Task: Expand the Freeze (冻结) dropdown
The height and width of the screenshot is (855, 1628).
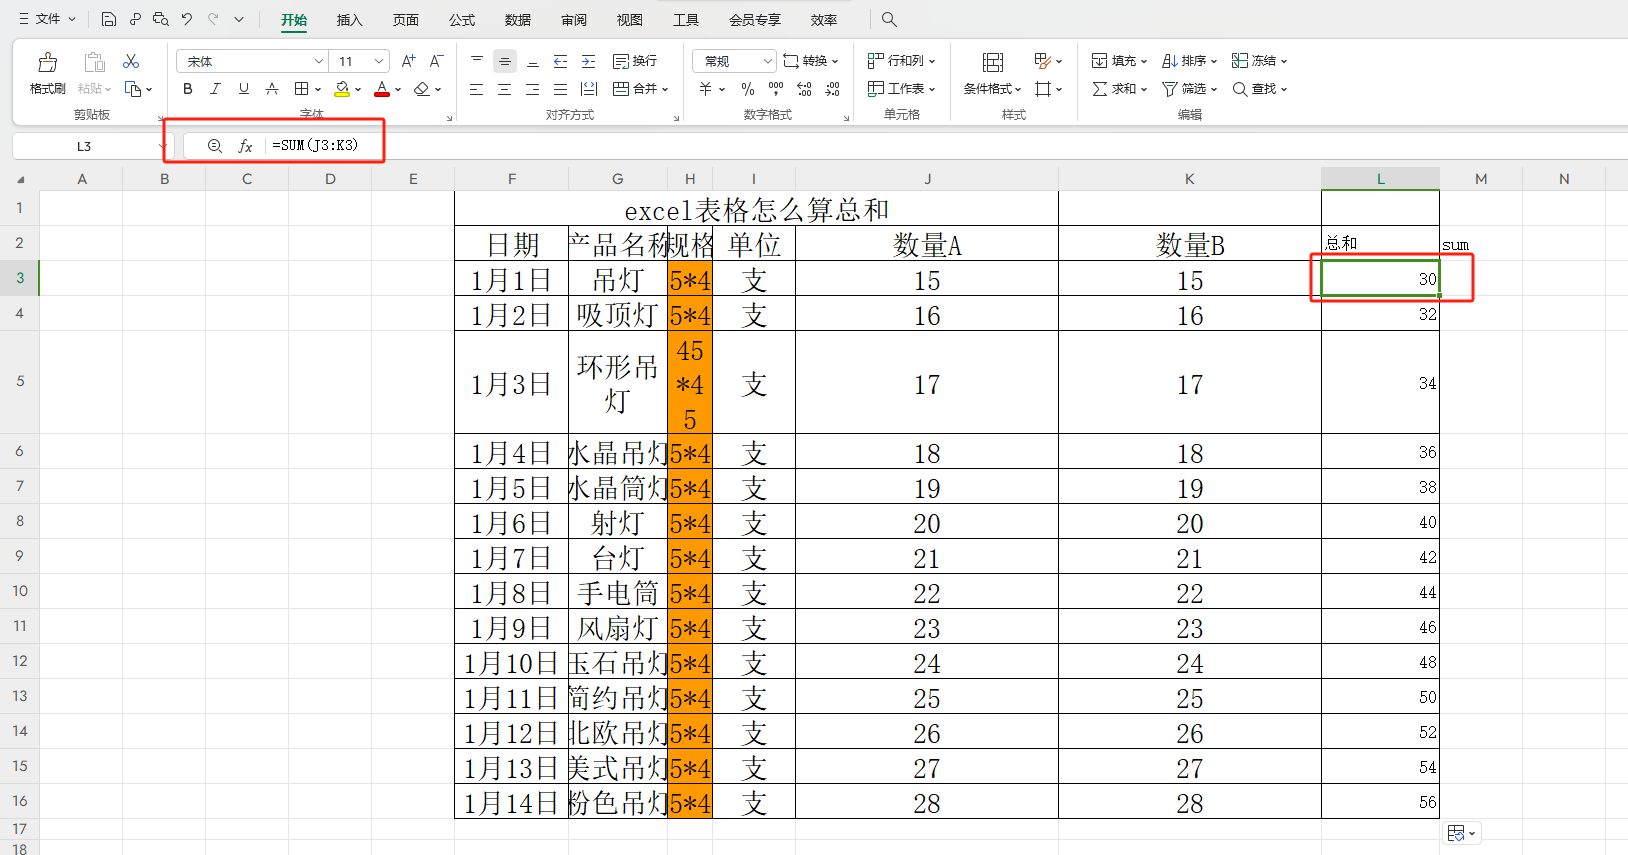Action: (1284, 61)
